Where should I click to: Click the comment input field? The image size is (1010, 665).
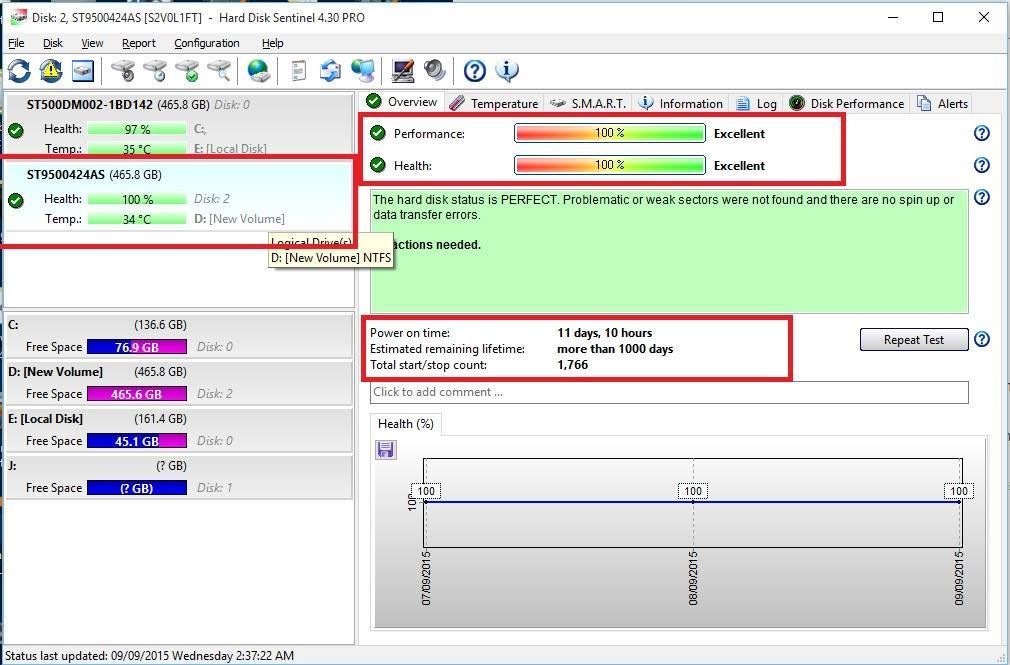point(669,392)
